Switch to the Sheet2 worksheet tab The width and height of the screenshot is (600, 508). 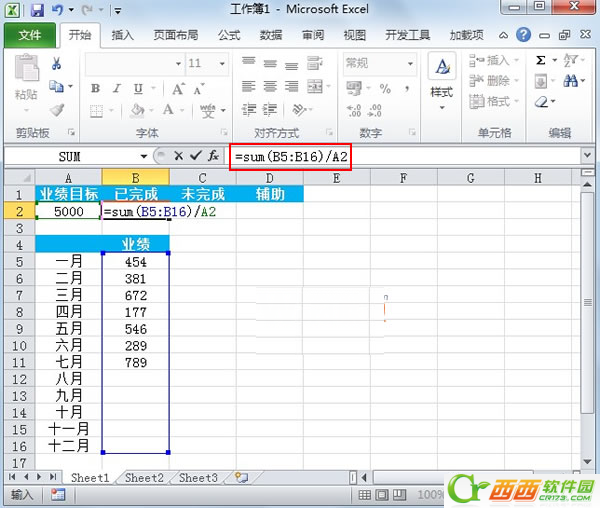pyautogui.click(x=144, y=478)
